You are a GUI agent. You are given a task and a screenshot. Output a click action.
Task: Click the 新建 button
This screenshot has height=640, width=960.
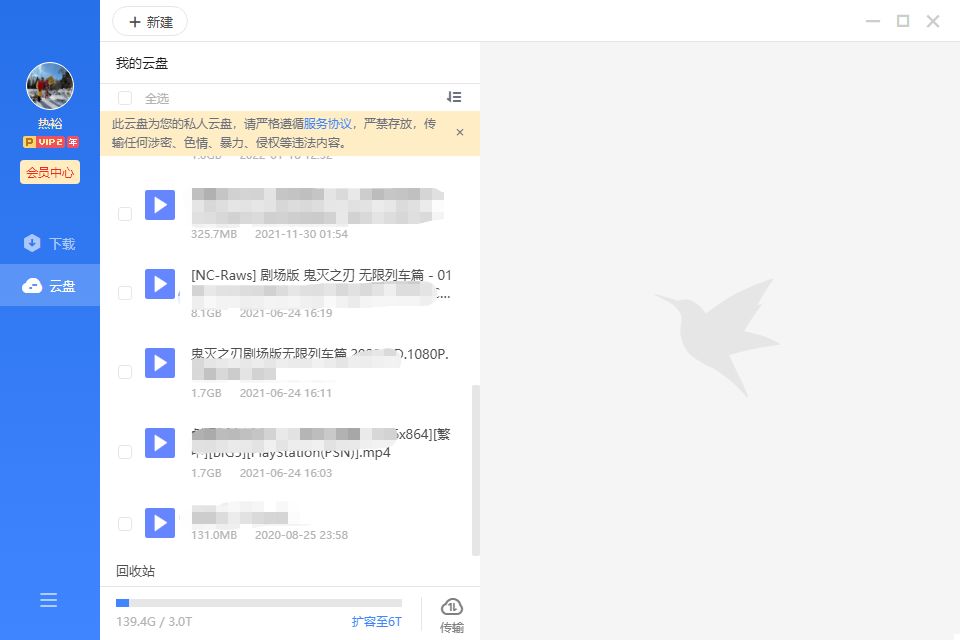click(150, 22)
